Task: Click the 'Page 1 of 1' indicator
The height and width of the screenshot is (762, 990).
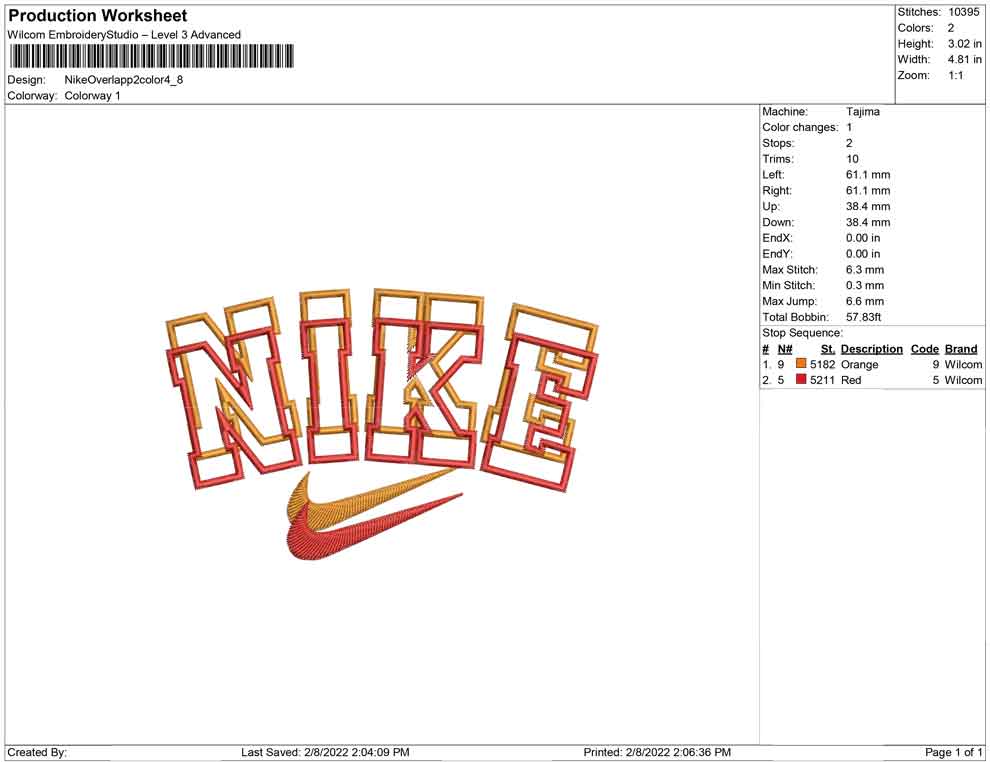Action: [x=953, y=752]
